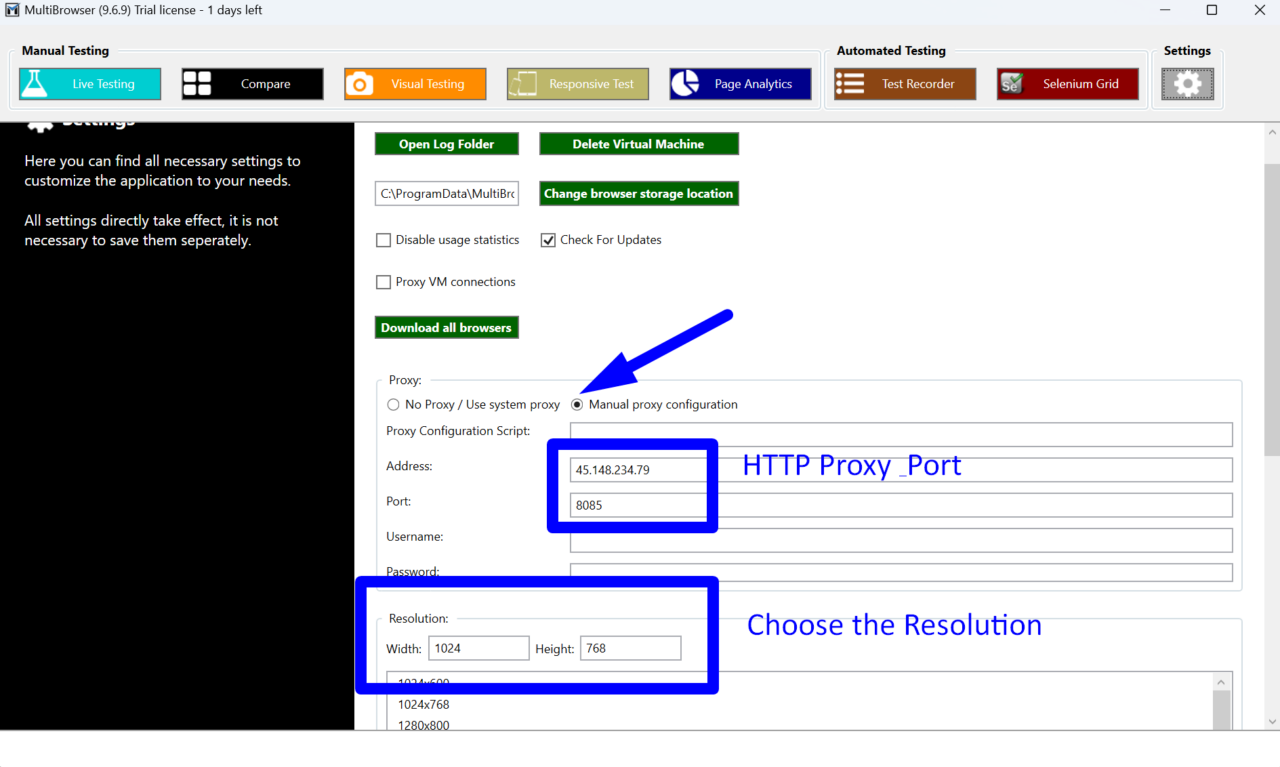
Task: Click Download all browsers
Action: click(x=446, y=327)
